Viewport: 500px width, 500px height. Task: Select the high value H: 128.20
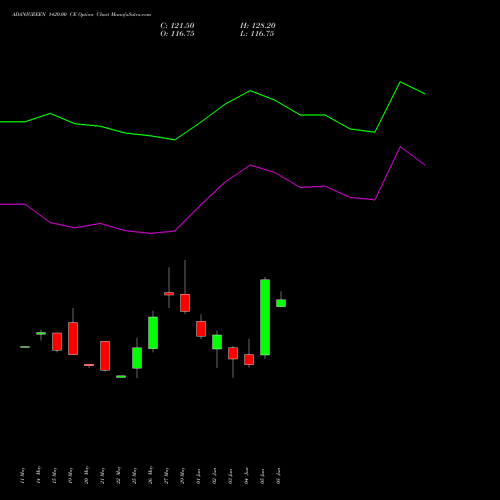[x=258, y=26]
